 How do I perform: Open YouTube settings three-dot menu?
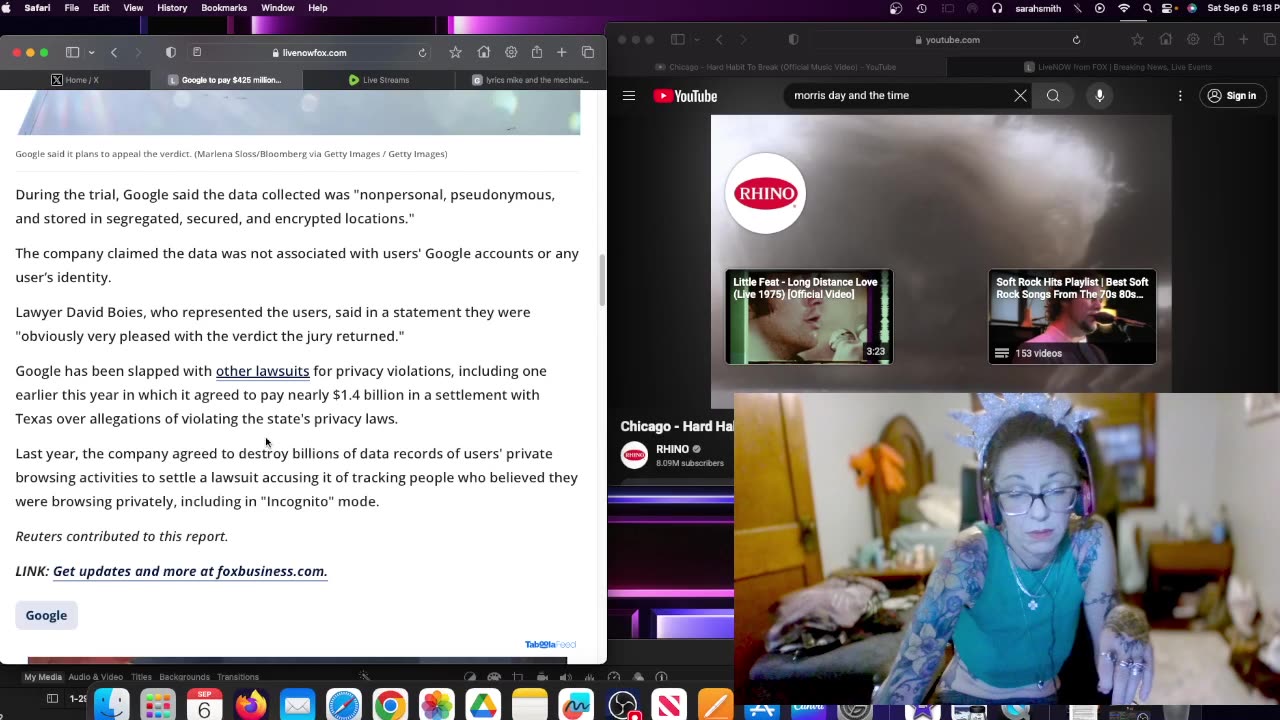(x=1180, y=96)
